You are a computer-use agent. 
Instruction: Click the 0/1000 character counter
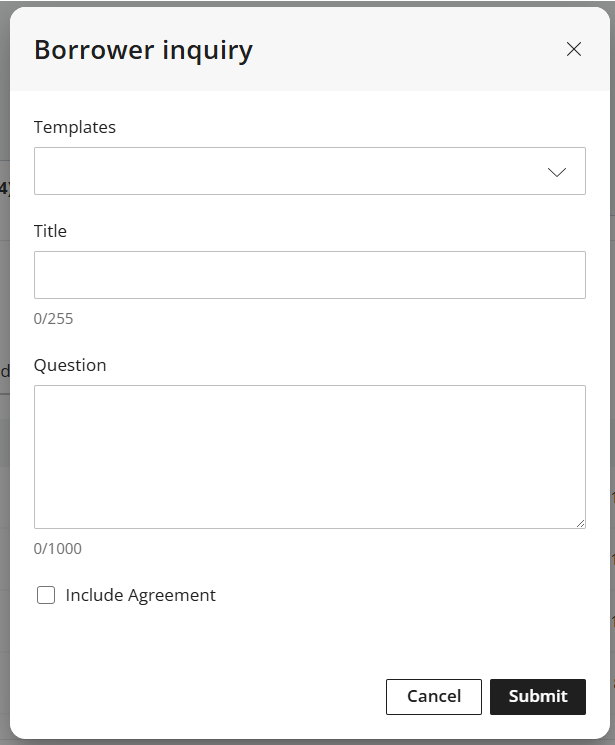58,548
